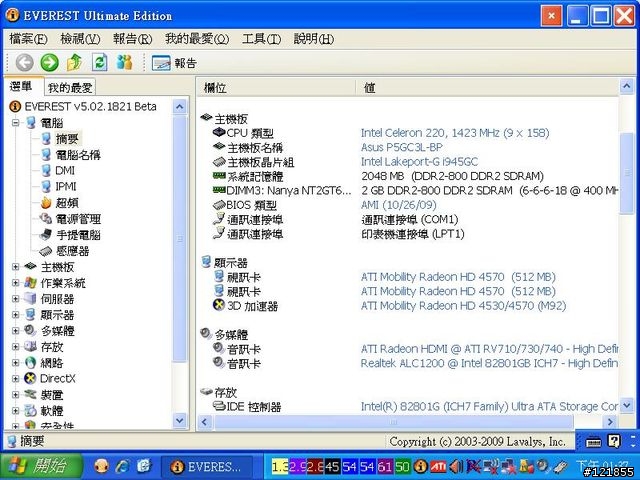Click the Realtek ALC1200 audio link

[489, 363]
